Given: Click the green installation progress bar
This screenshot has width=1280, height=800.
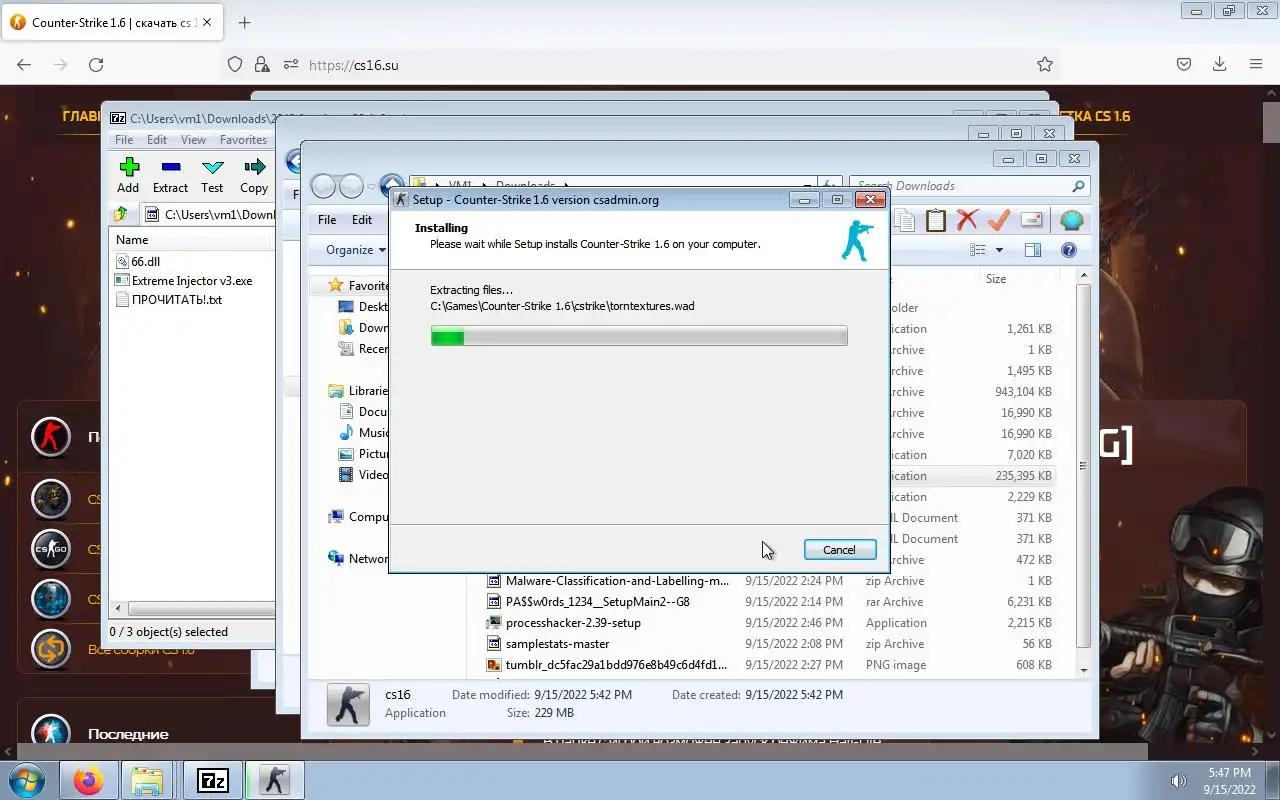Looking at the screenshot, I should click(639, 337).
